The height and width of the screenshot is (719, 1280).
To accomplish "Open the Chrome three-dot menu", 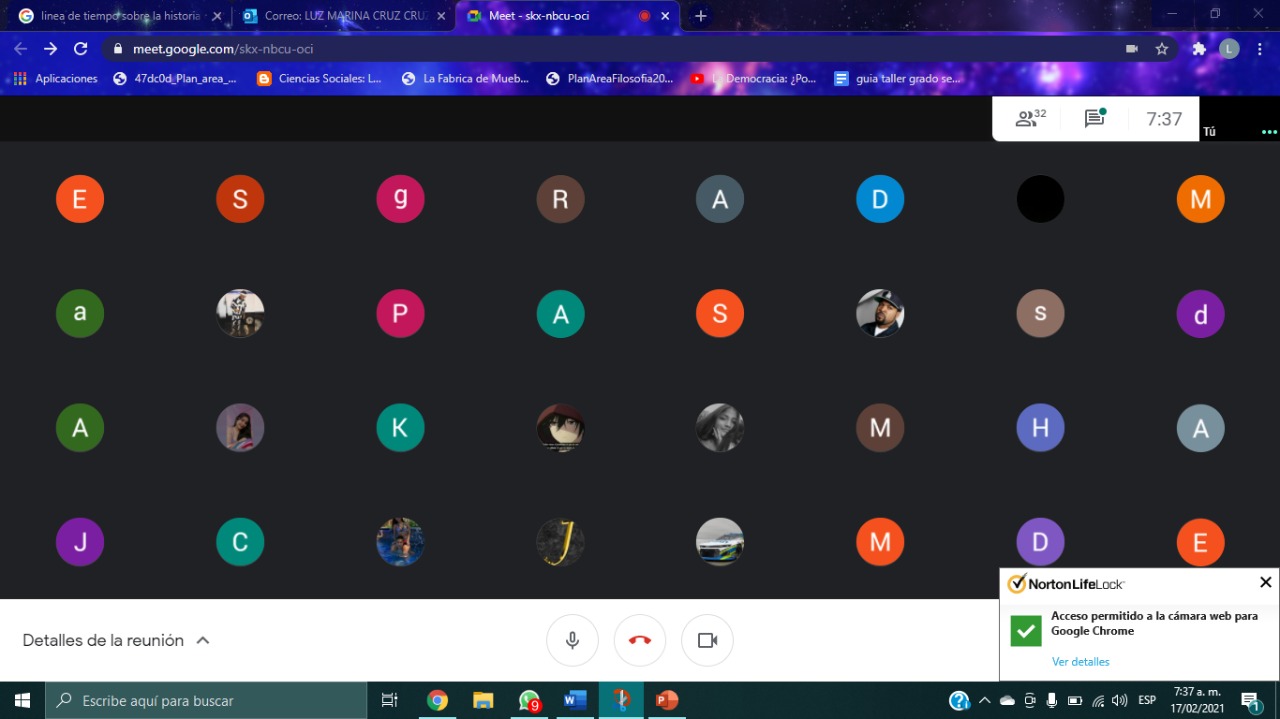I will 1260,49.
